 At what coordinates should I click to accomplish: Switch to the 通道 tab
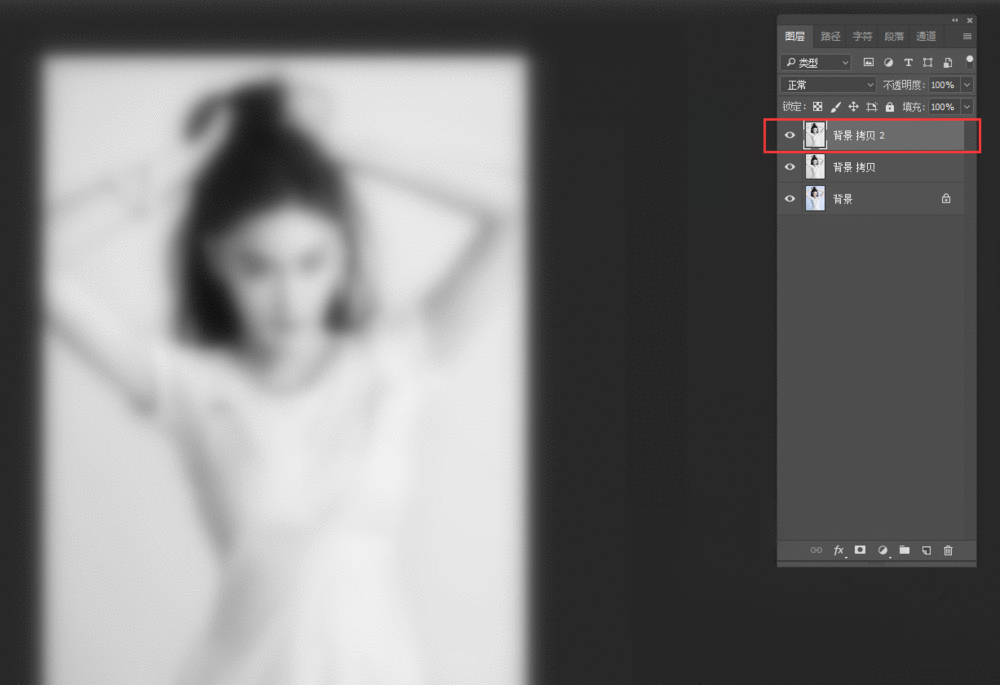925,35
